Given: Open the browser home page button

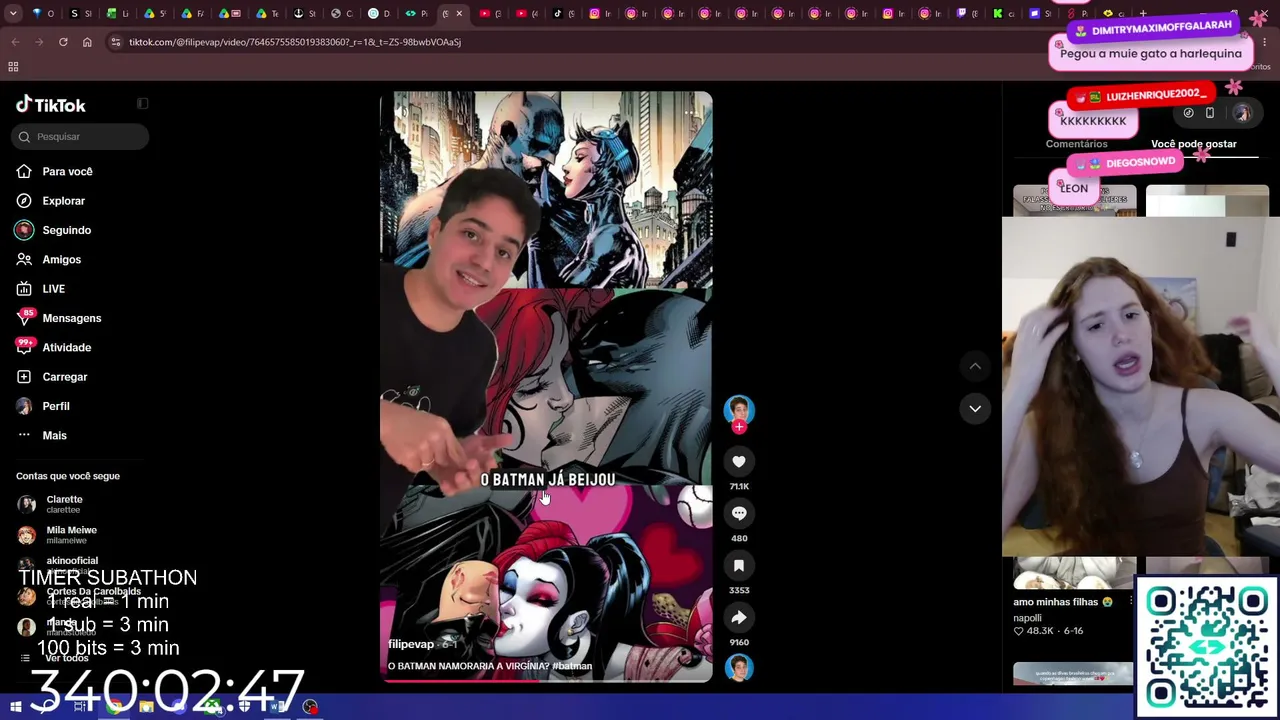Looking at the screenshot, I should [87, 42].
